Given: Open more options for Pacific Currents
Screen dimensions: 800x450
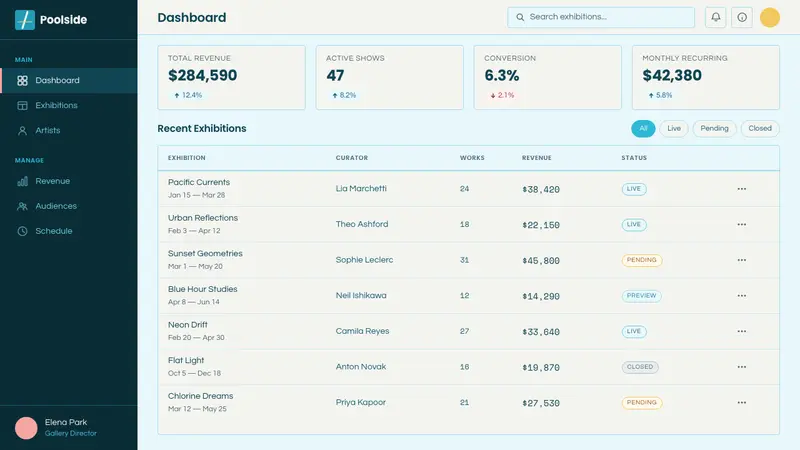Looking at the screenshot, I should (742, 189).
